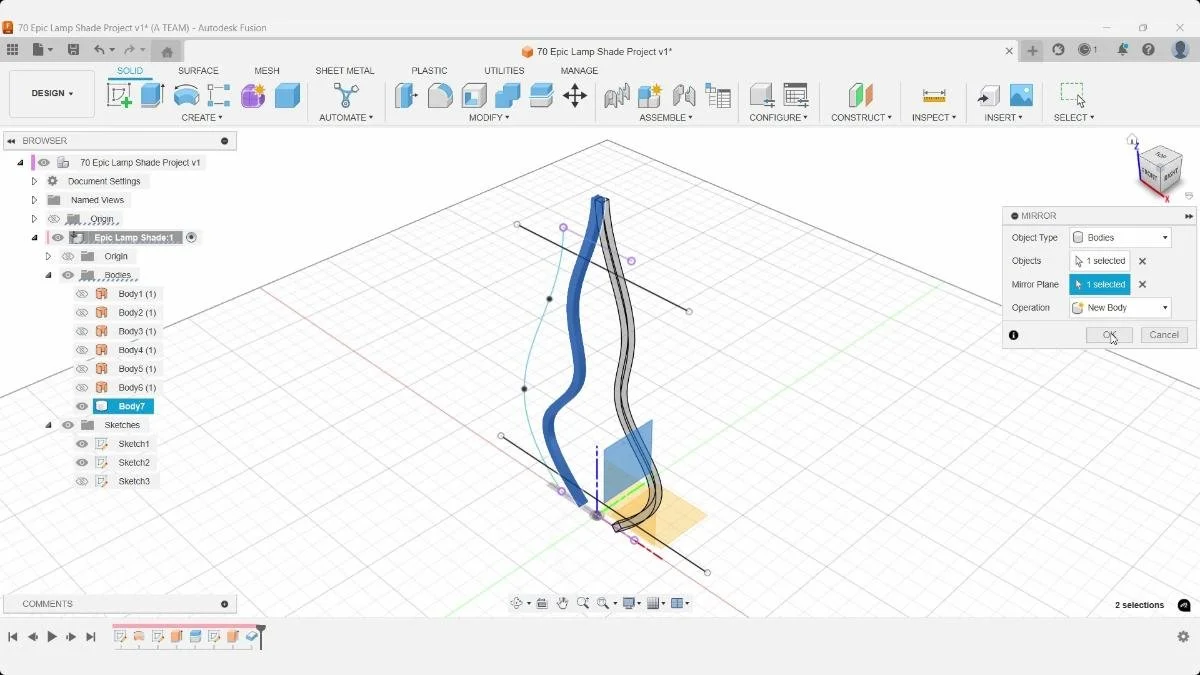1200x675 pixels.
Task: Open the Automate tool icon
Action: click(346, 95)
